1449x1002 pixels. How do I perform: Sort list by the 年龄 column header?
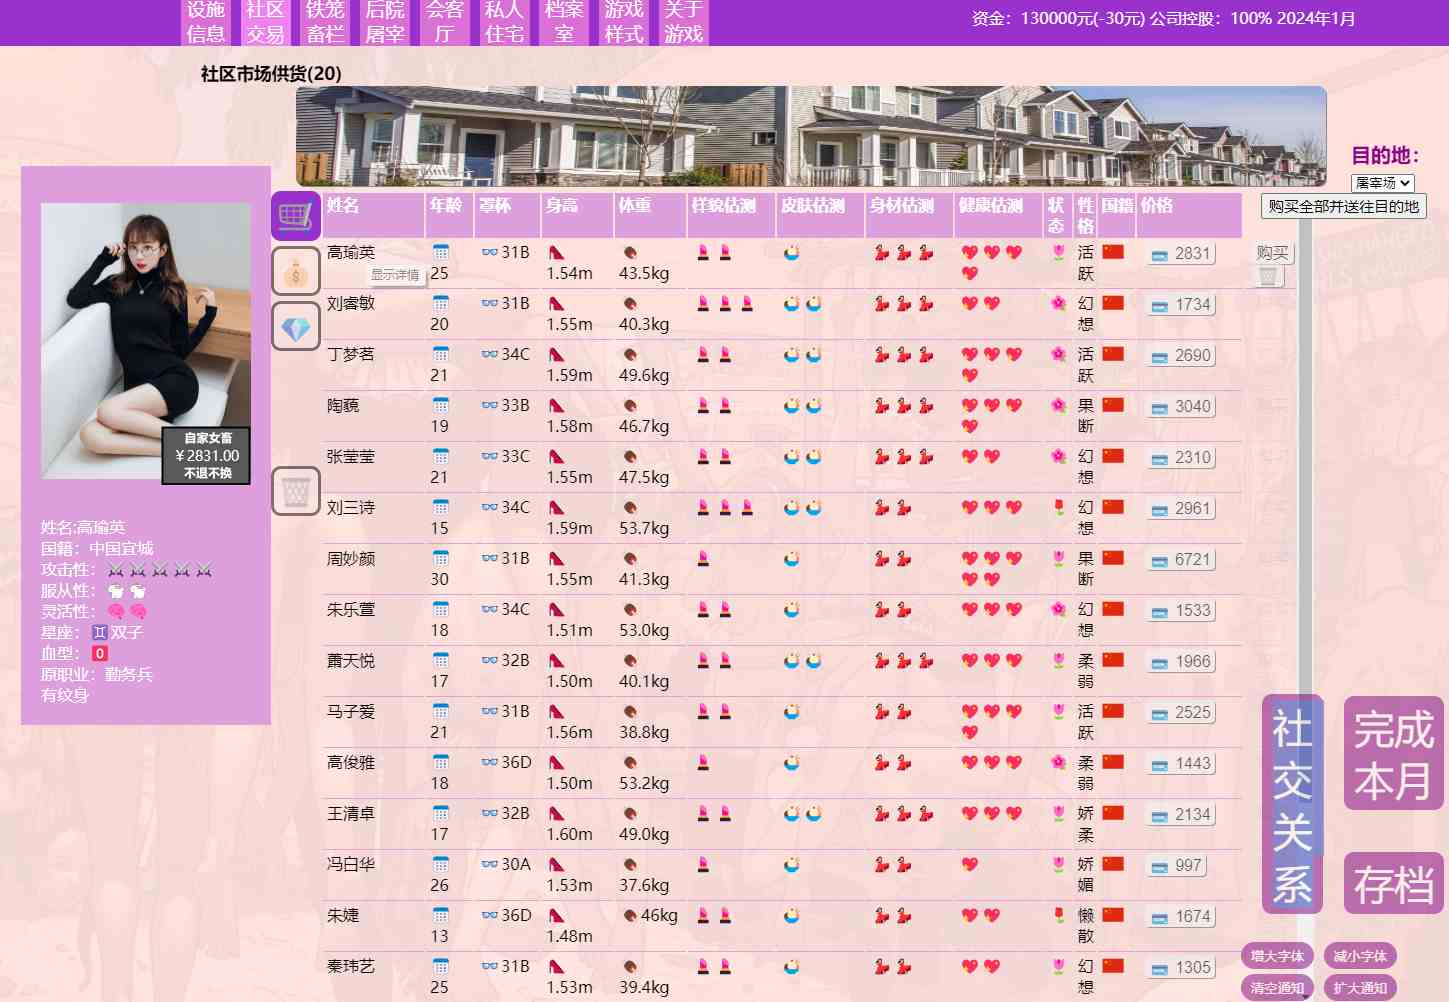pyautogui.click(x=446, y=205)
